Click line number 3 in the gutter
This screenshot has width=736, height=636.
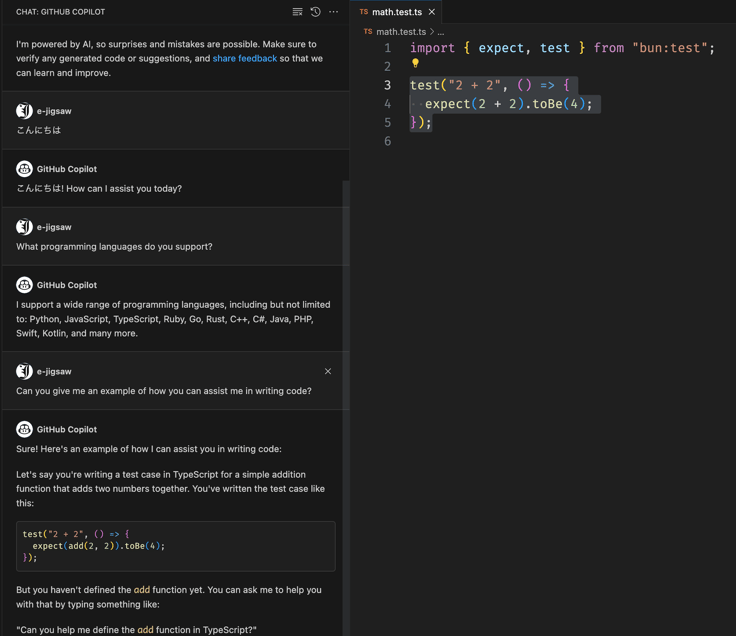click(x=388, y=85)
